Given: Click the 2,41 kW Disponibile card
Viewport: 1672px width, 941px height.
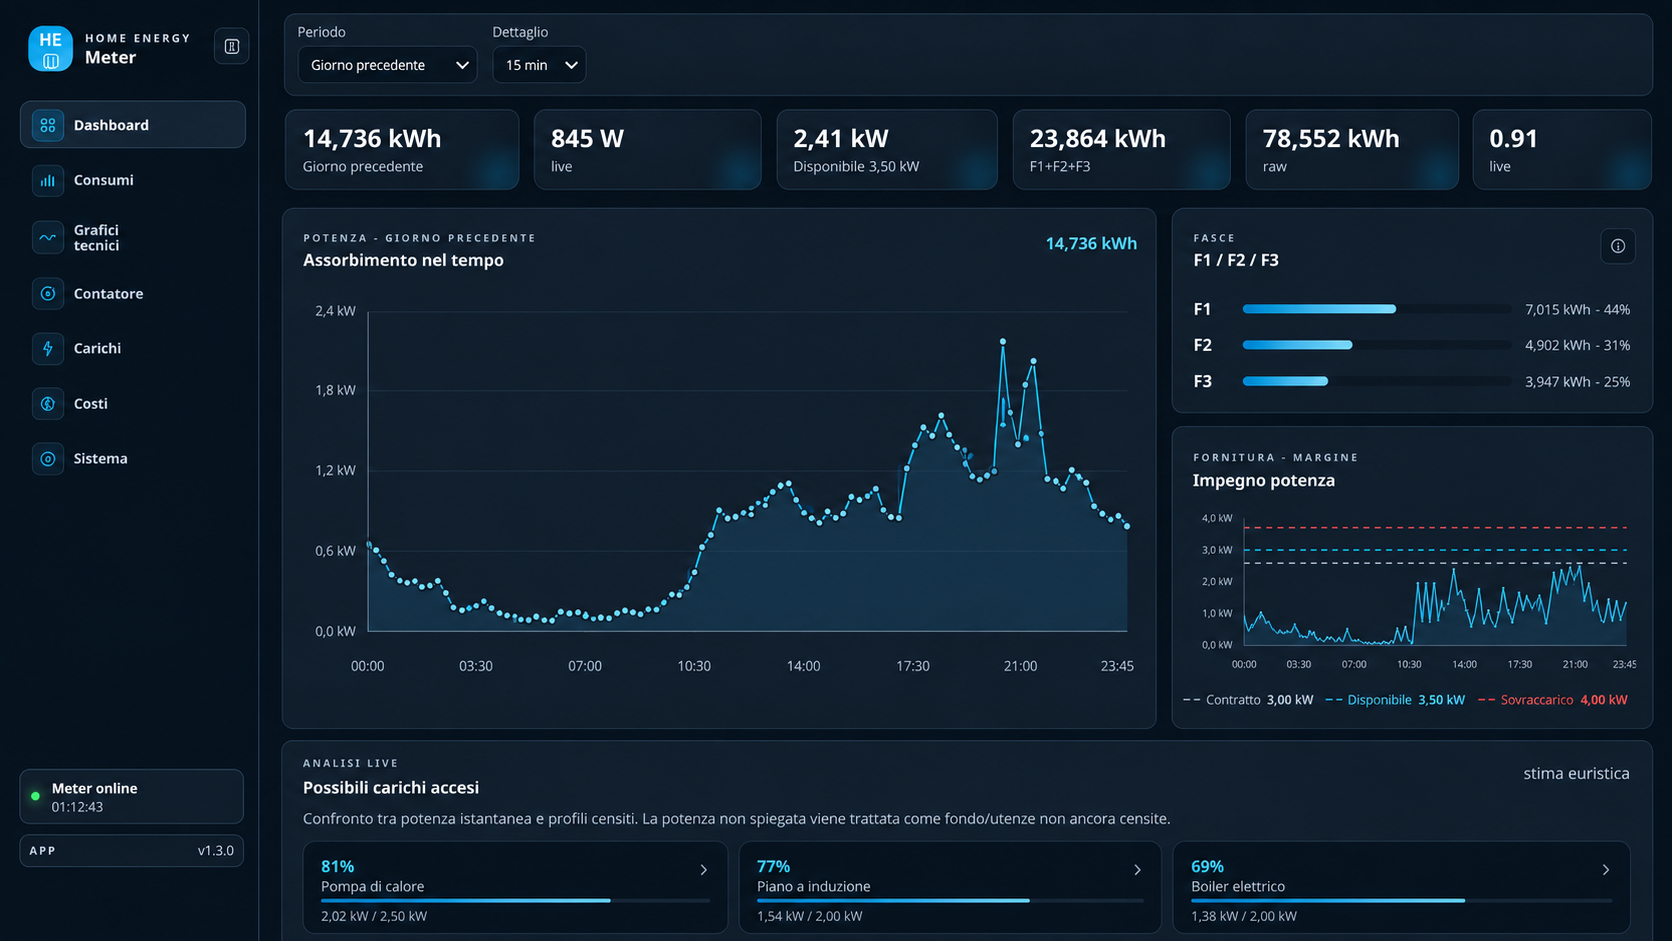Looking at the screenshot, I should [887, 150].
